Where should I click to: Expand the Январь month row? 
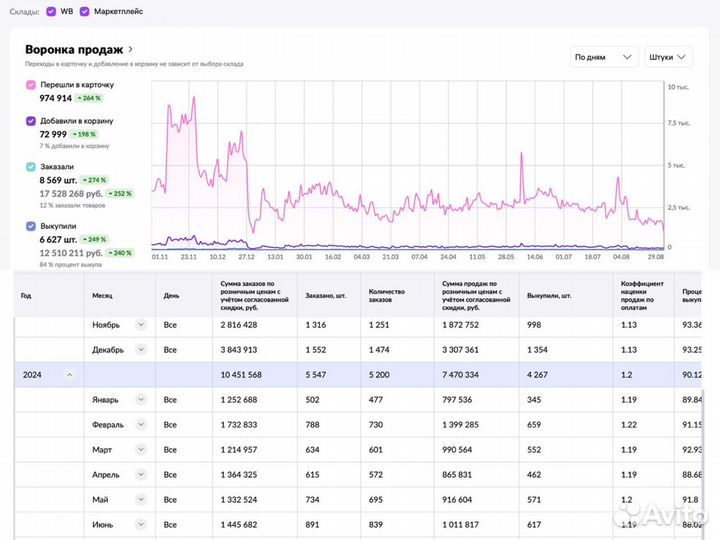[141, 400]
